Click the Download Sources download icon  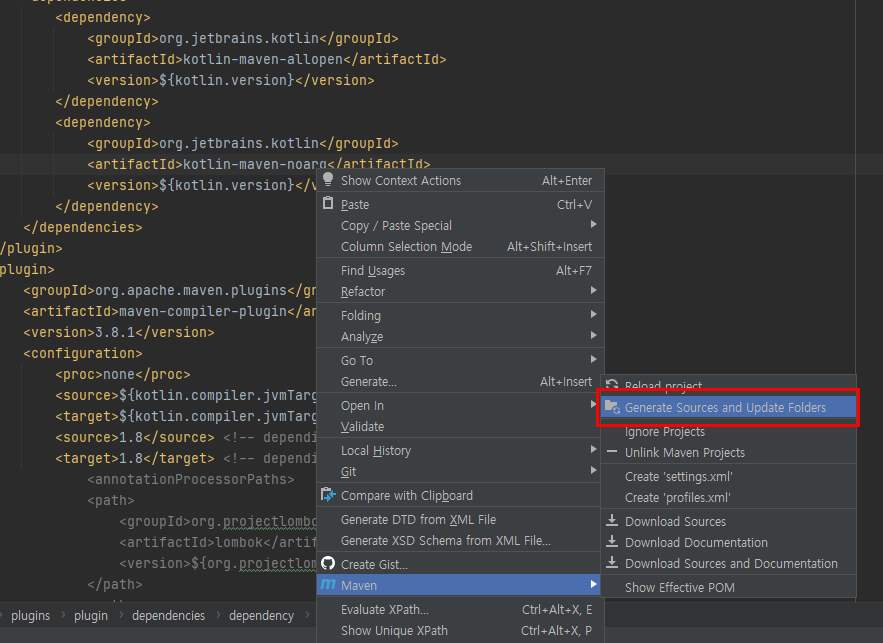coord(611,521)
